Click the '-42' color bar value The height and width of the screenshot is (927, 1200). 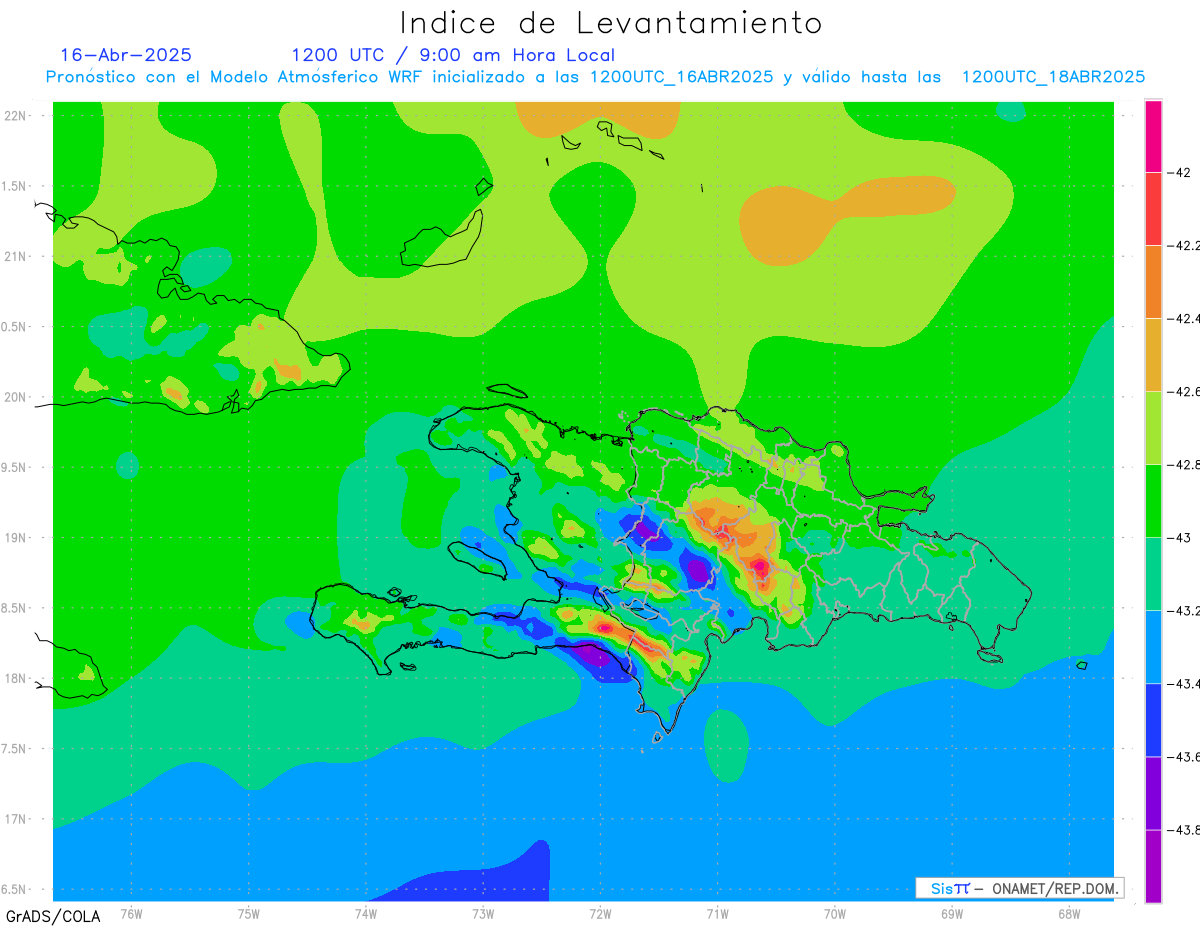1180,172
